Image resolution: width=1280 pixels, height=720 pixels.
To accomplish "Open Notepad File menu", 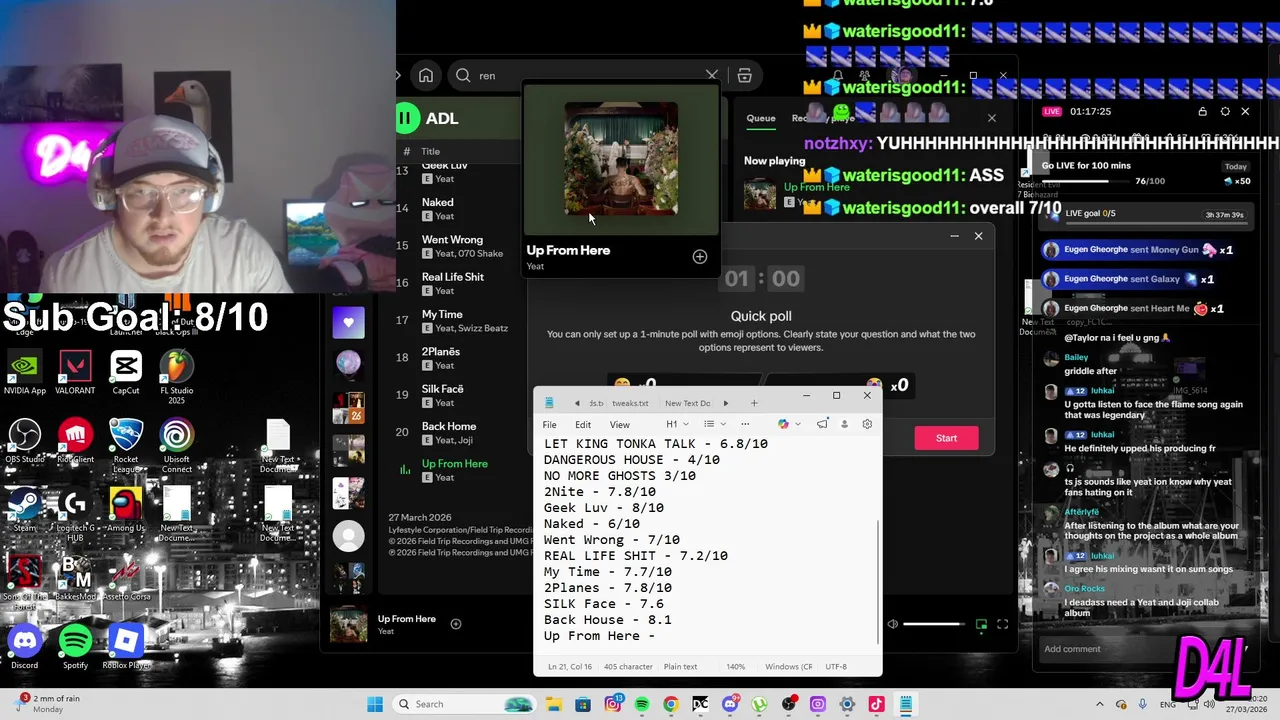I will coord(549,425).
